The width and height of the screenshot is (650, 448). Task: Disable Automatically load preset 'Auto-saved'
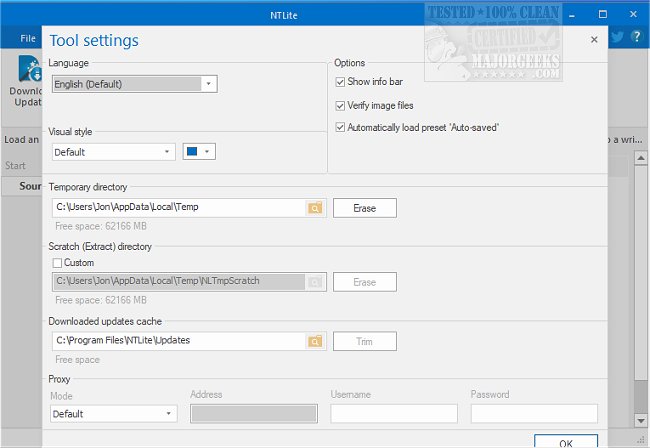pos(341,127)
